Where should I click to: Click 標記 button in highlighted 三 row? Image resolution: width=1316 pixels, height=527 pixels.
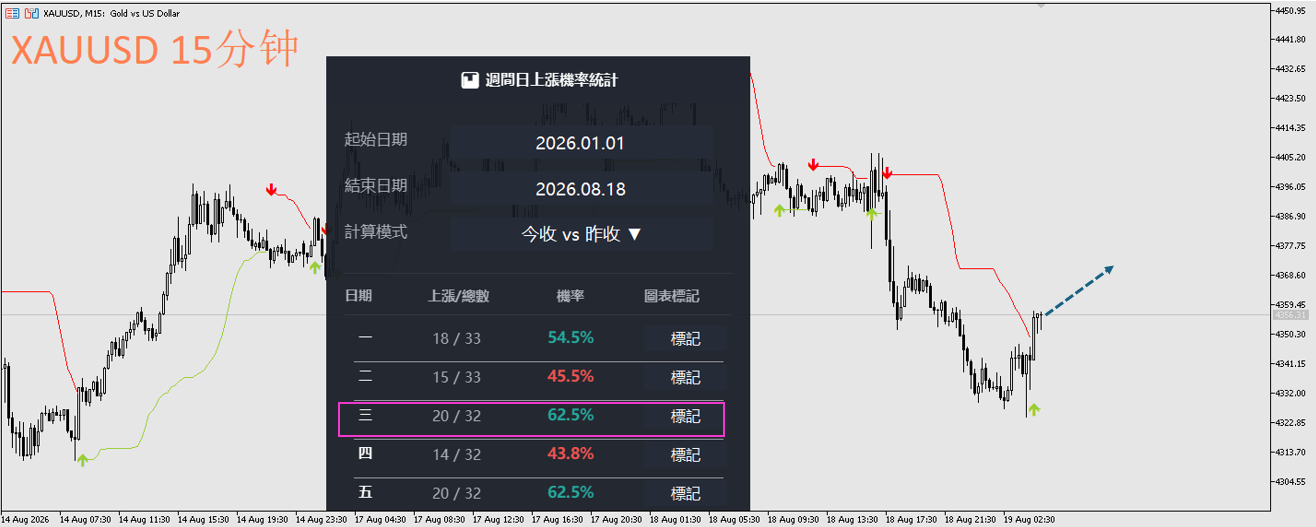pyautogui.click(x=685, y=416)
